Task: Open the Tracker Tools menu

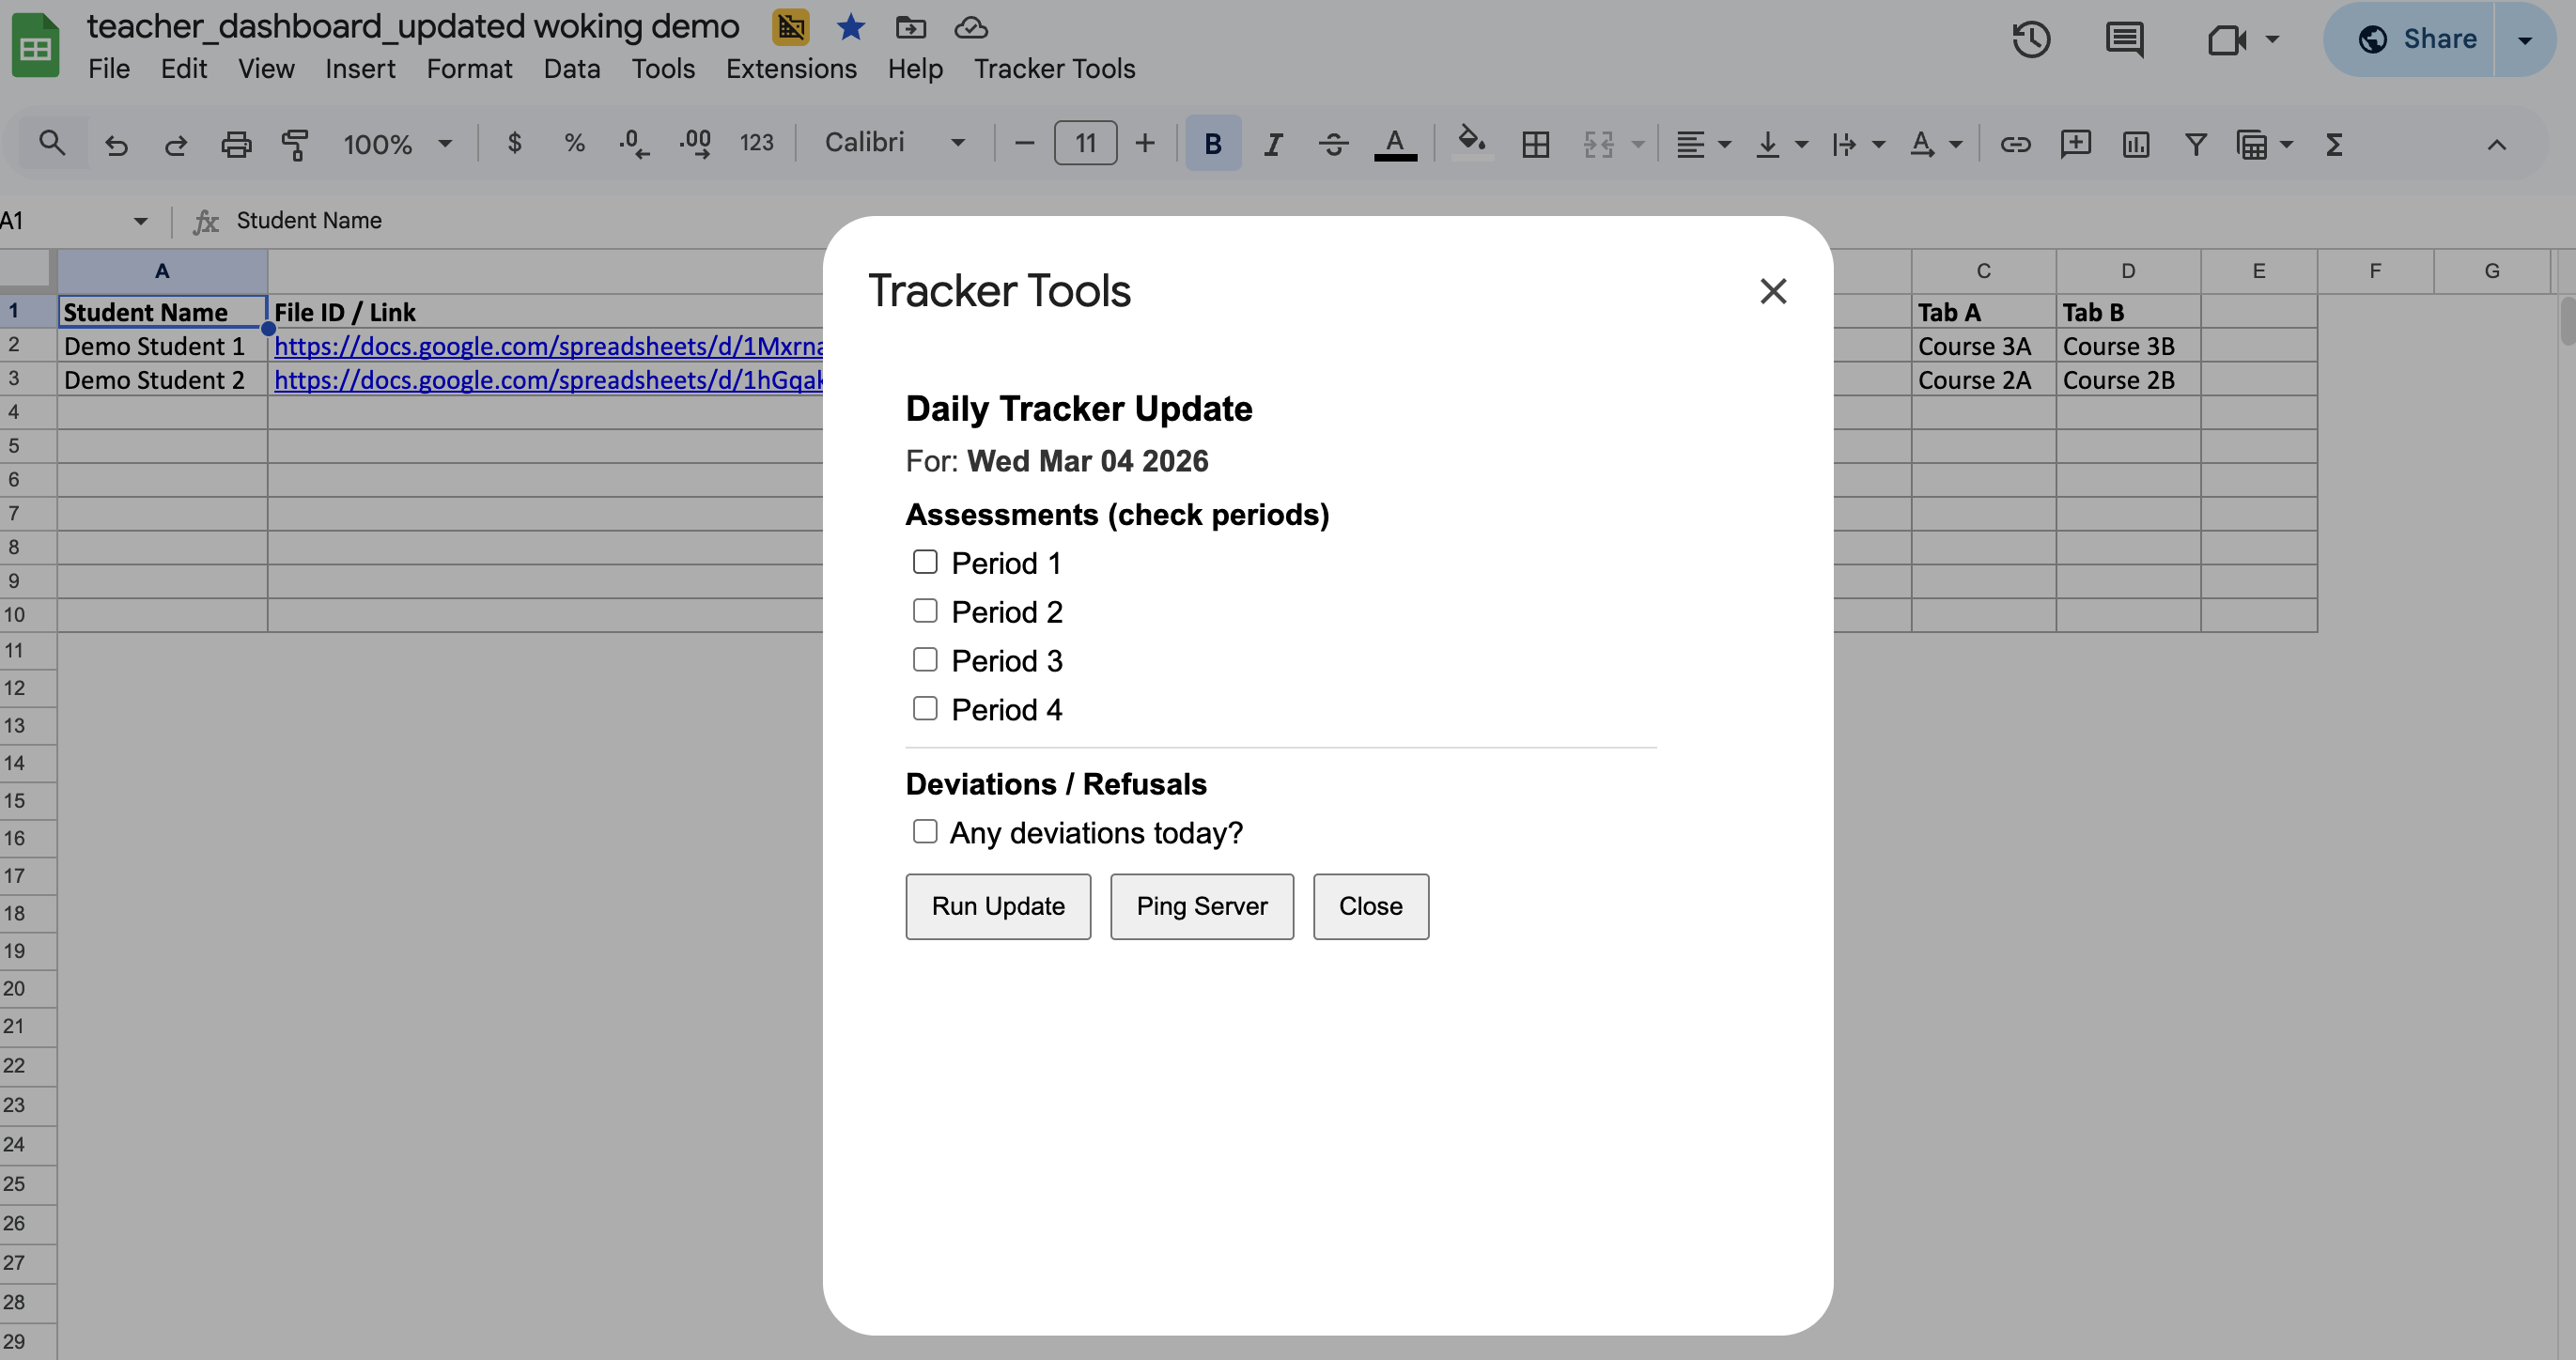Action: pos(1054,69)
